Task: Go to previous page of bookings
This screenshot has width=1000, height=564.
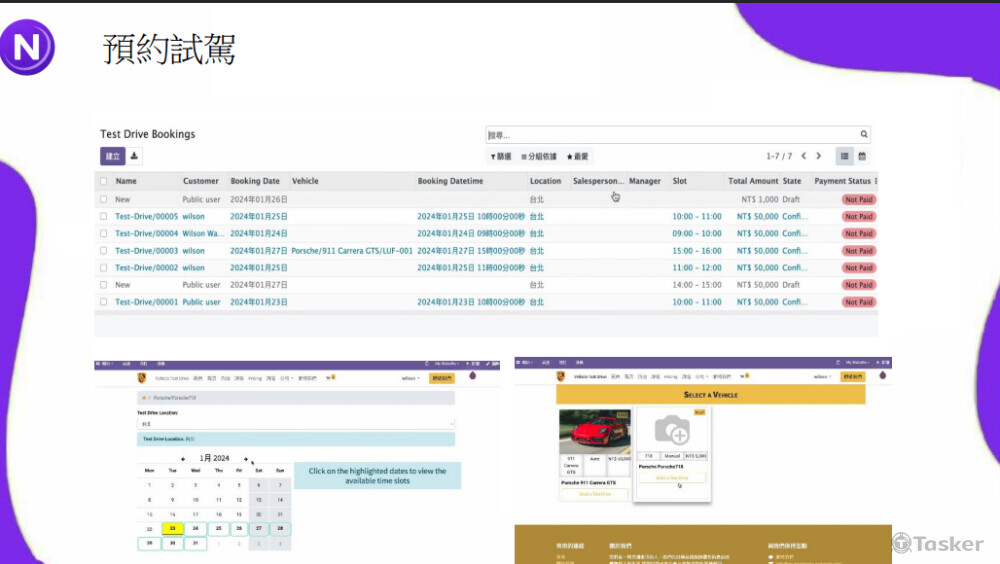Action: click(x=804, y=156)
